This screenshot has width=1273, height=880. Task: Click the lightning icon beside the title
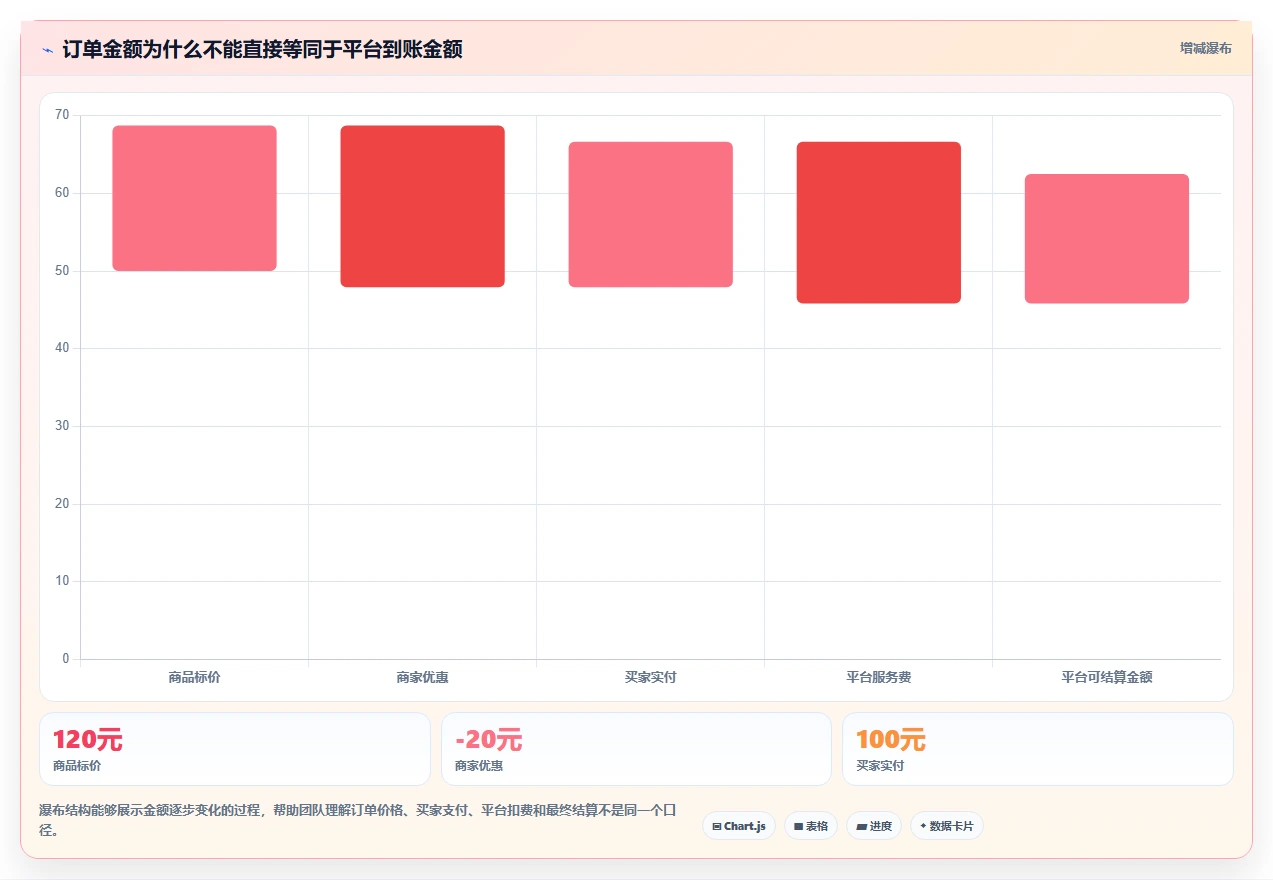[47, 50]
